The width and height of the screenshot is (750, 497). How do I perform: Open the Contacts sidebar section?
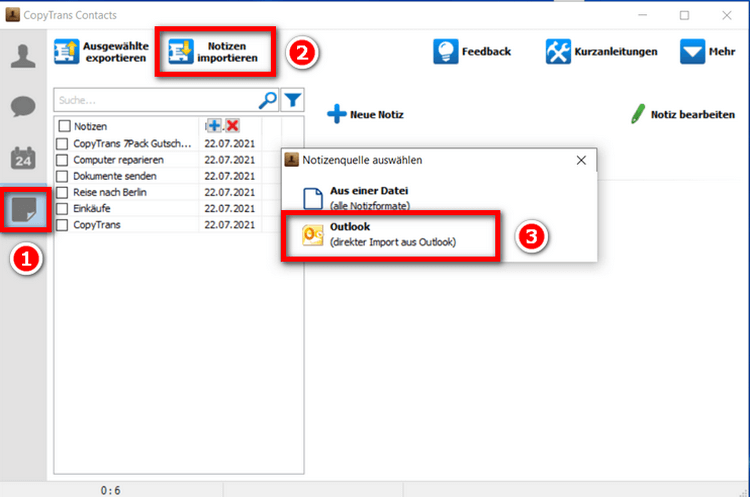(x=23, y=56)
